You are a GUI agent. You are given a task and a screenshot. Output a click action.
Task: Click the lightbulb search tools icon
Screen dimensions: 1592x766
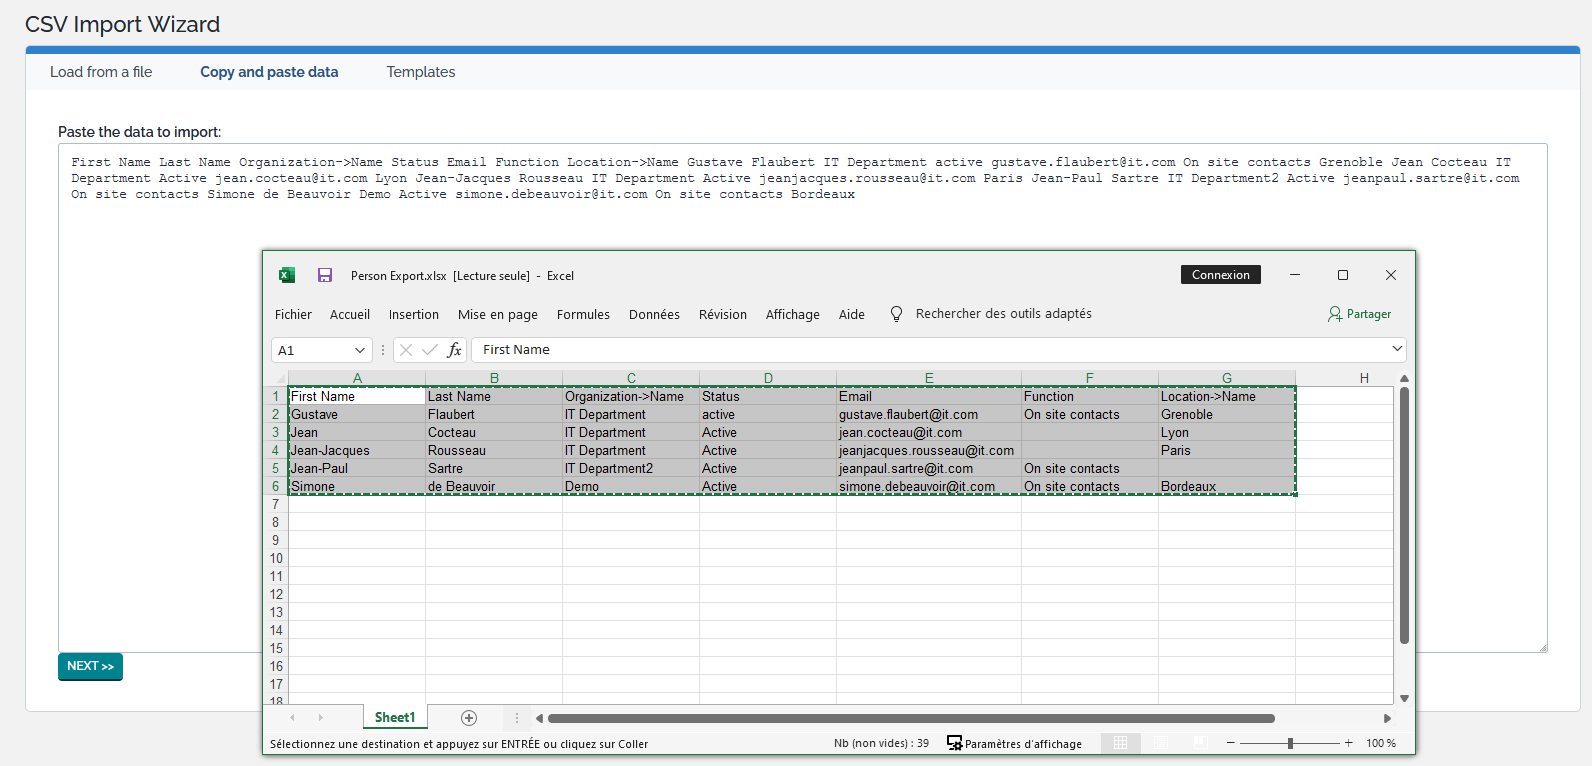click(896, 314)
